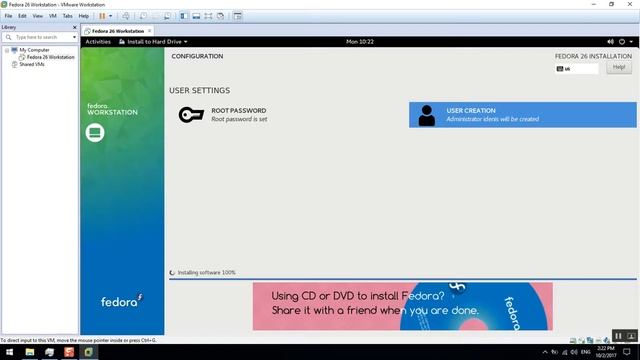Open the Library search dropdown arrow
Screen dimensions: 640x360
[74, 37]
